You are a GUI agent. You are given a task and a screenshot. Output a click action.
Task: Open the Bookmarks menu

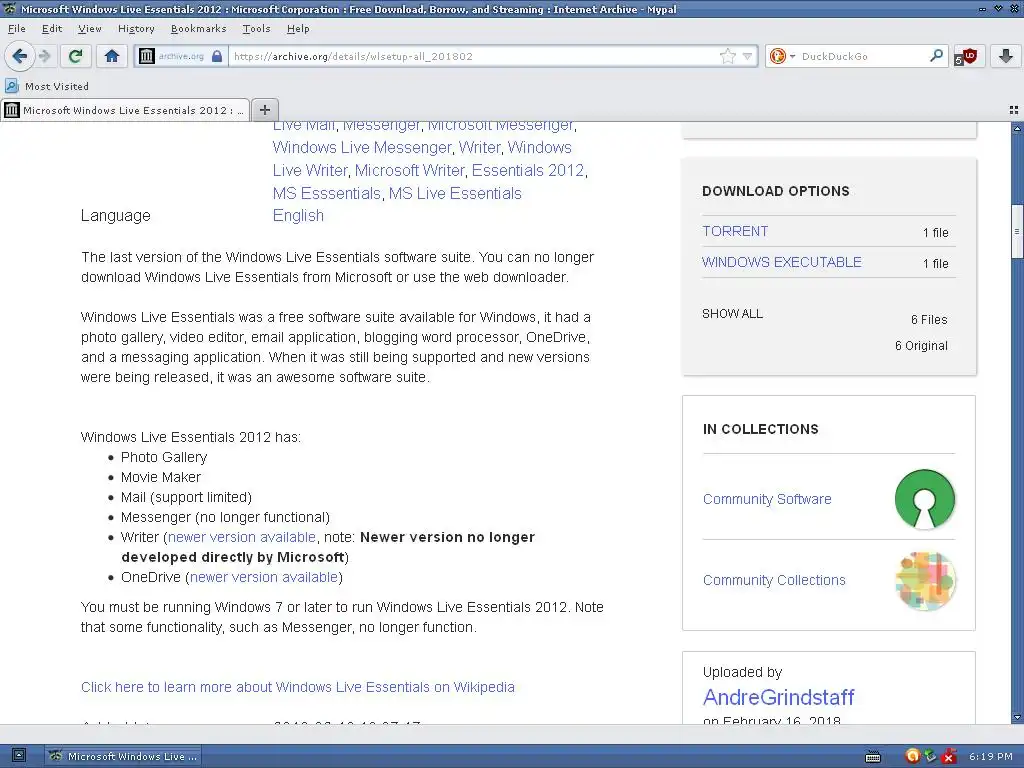tap(198, 29)
